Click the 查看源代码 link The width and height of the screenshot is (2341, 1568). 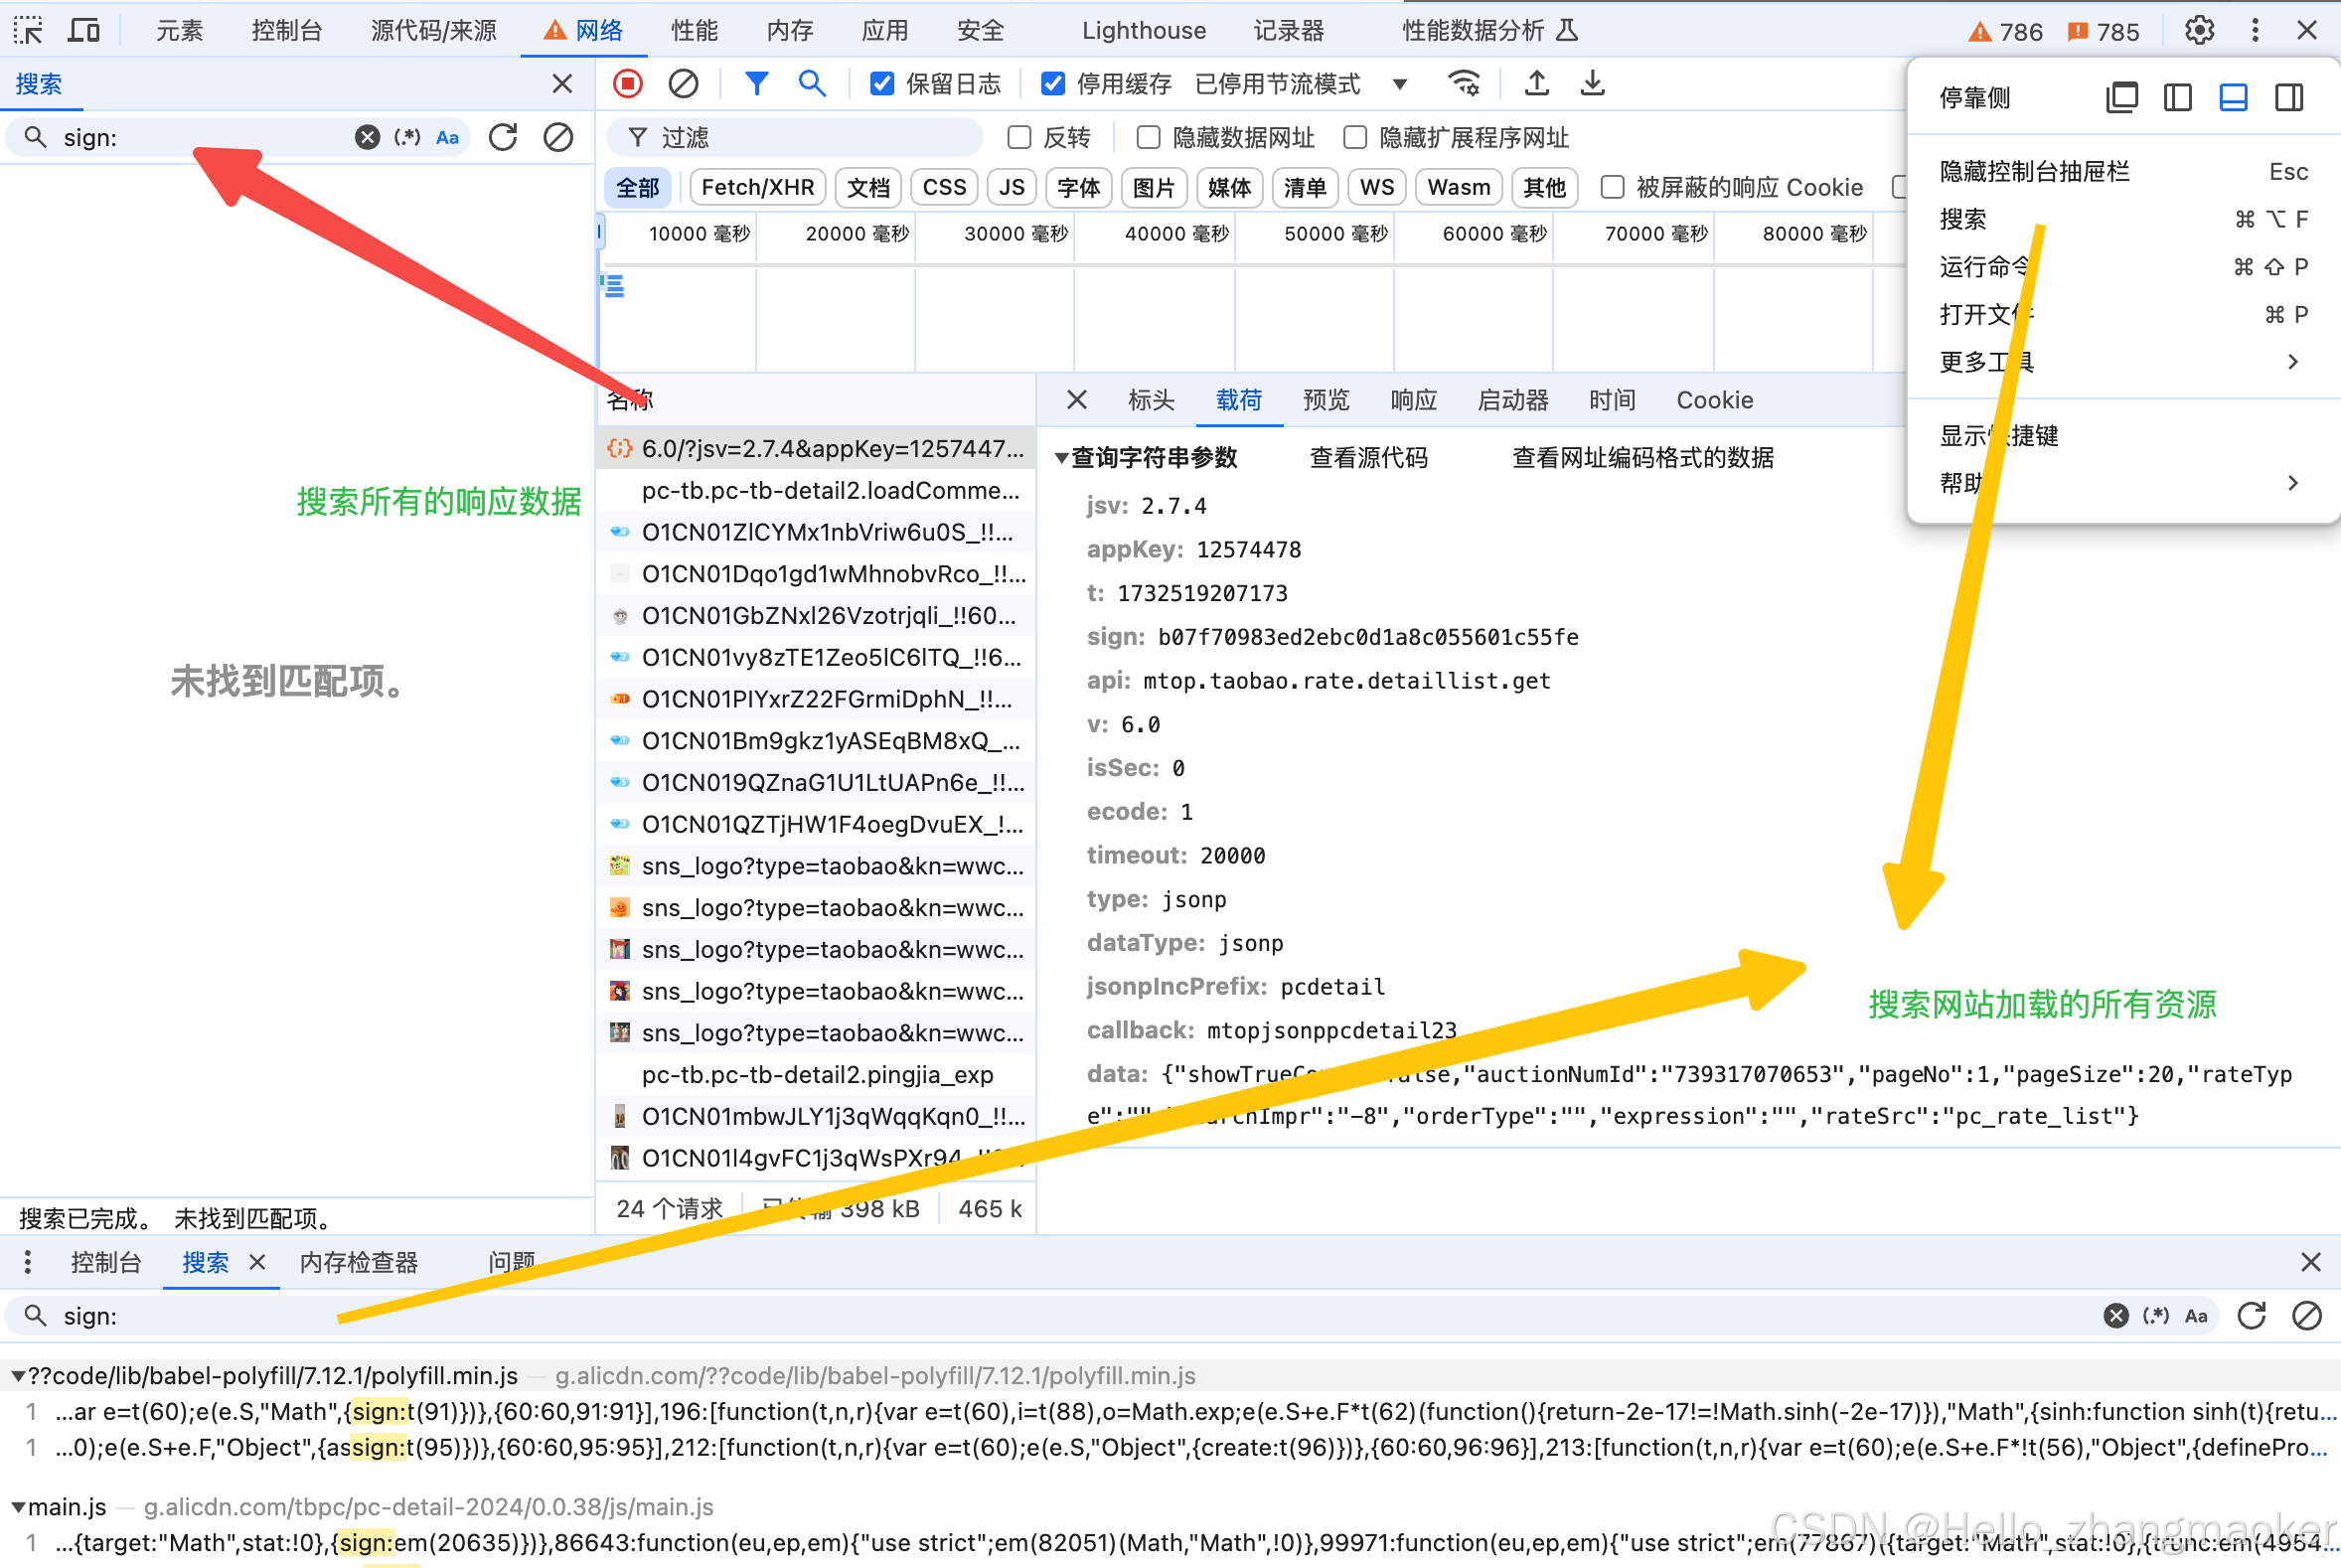click(x=1368, y=458)
